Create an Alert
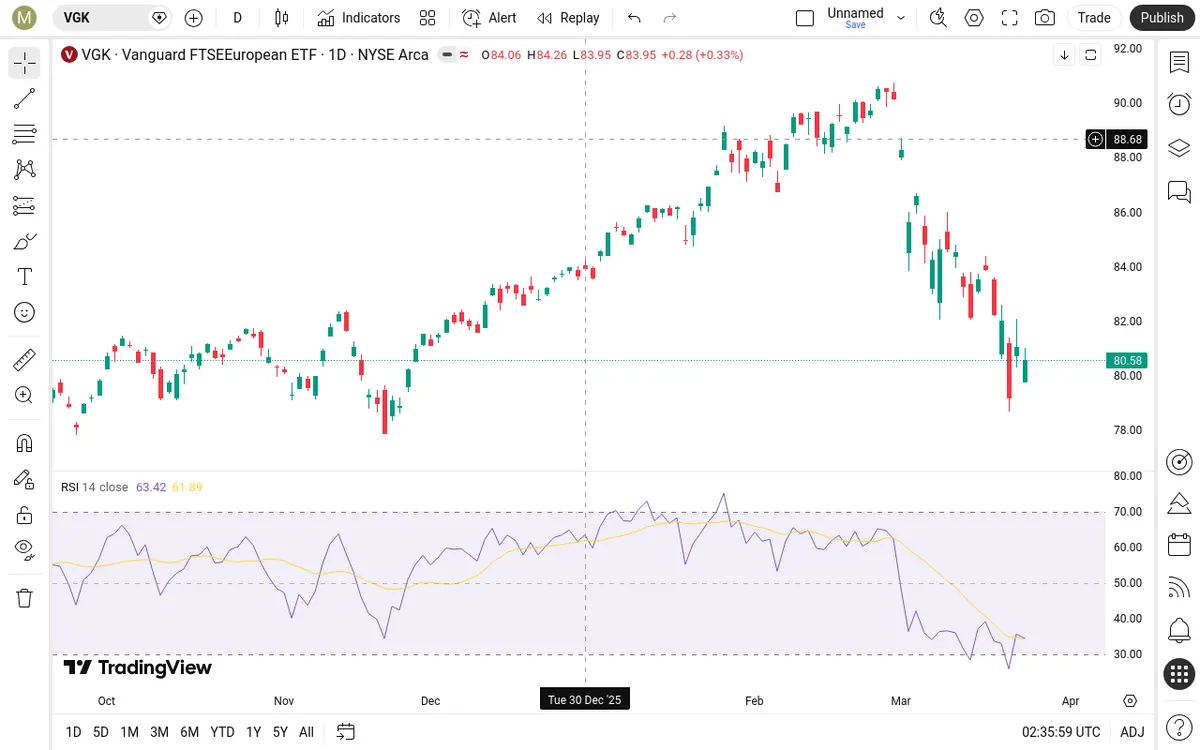1200x750 pixels. point(489,17)
